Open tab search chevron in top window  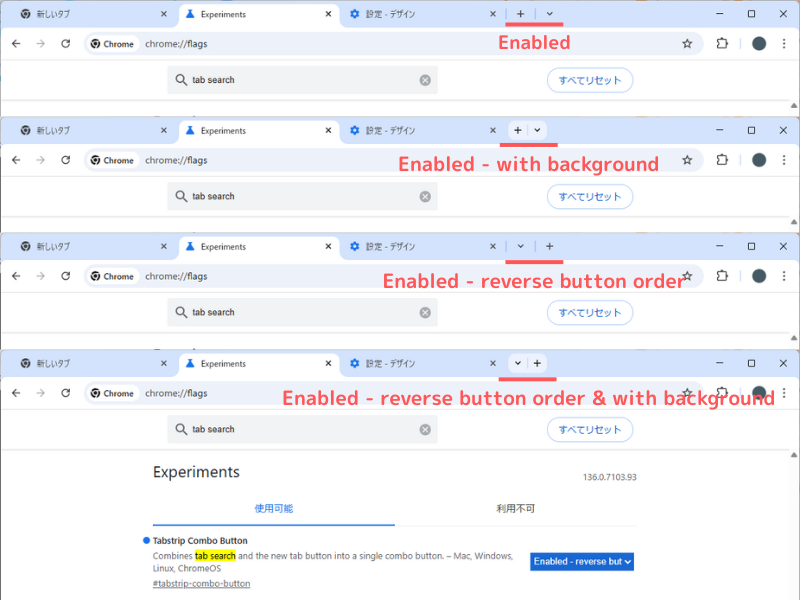coord(549,14)
